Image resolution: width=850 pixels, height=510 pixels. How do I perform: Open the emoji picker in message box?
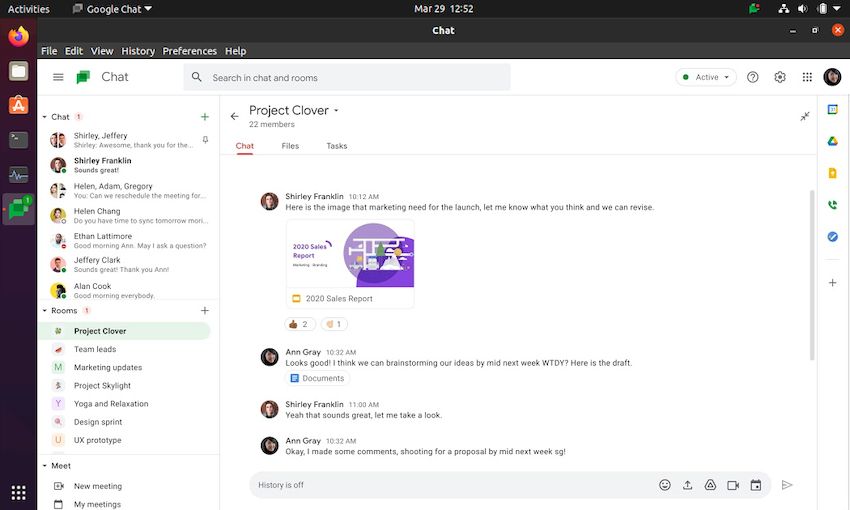tap(665, 485)
